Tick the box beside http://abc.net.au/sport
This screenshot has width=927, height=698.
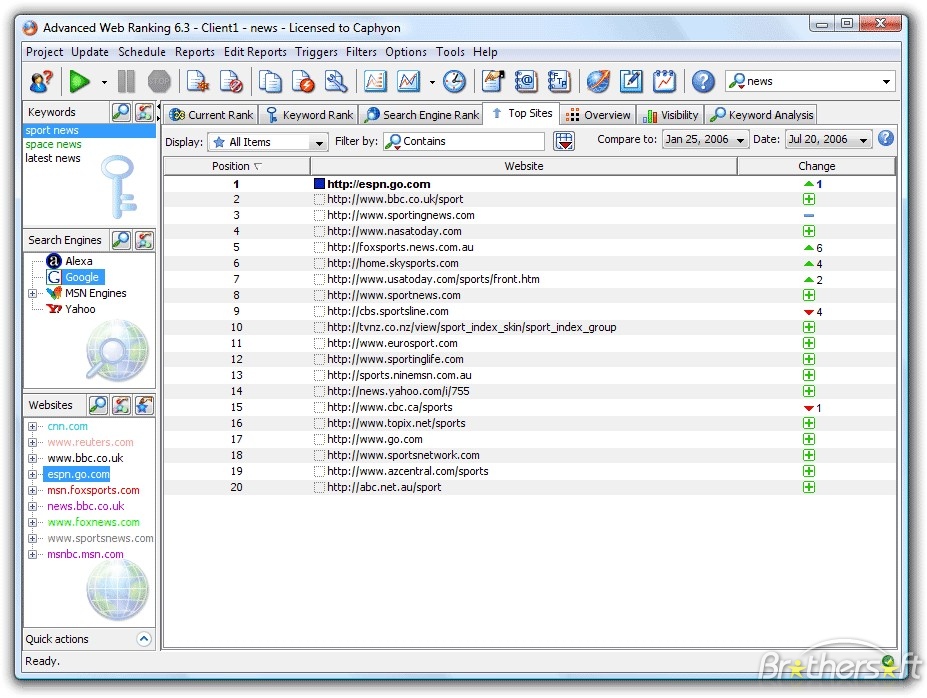click(319, 487)
